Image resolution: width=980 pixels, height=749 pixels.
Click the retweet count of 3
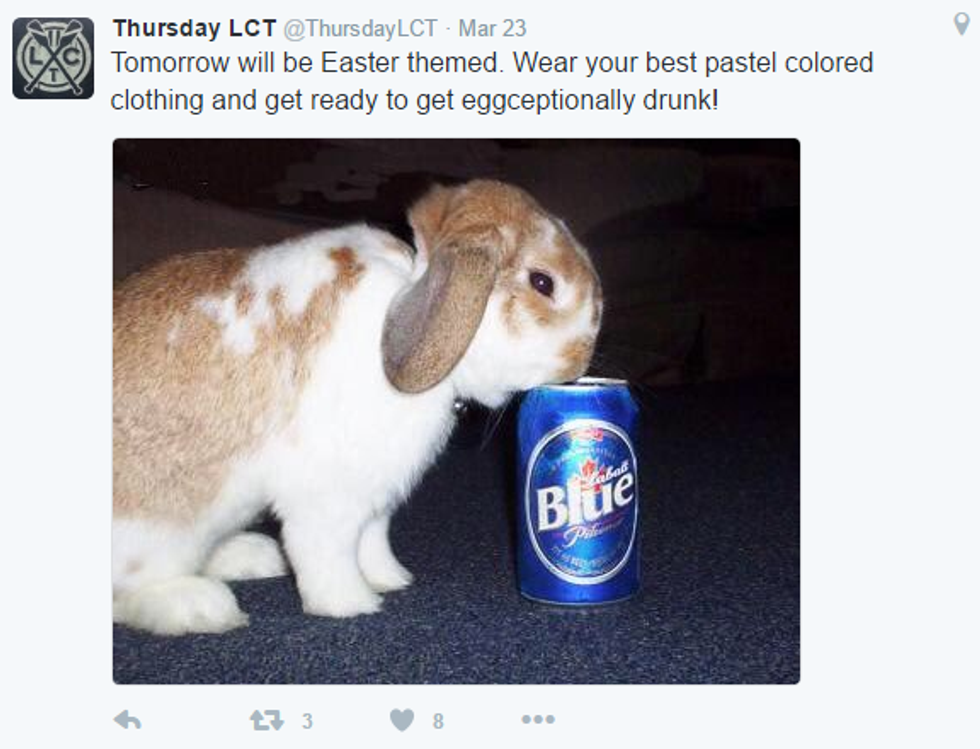point(307,721)
